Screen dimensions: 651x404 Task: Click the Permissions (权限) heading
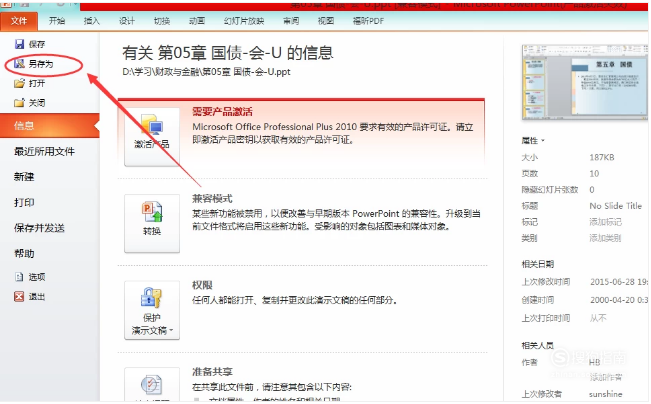[x=202, y=285]
